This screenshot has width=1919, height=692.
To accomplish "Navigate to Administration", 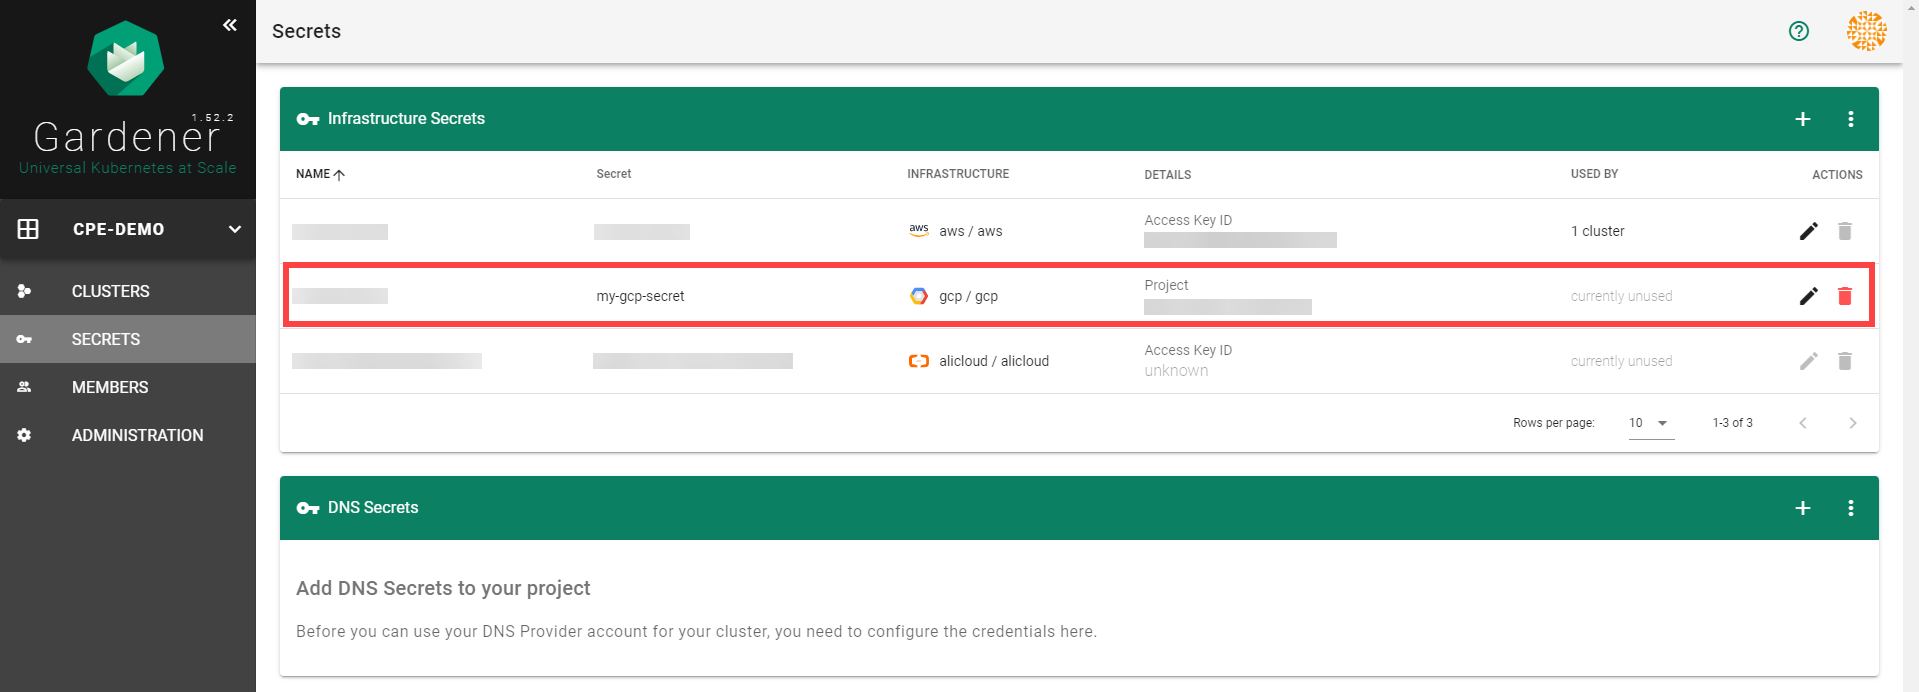I will (137, 435).
